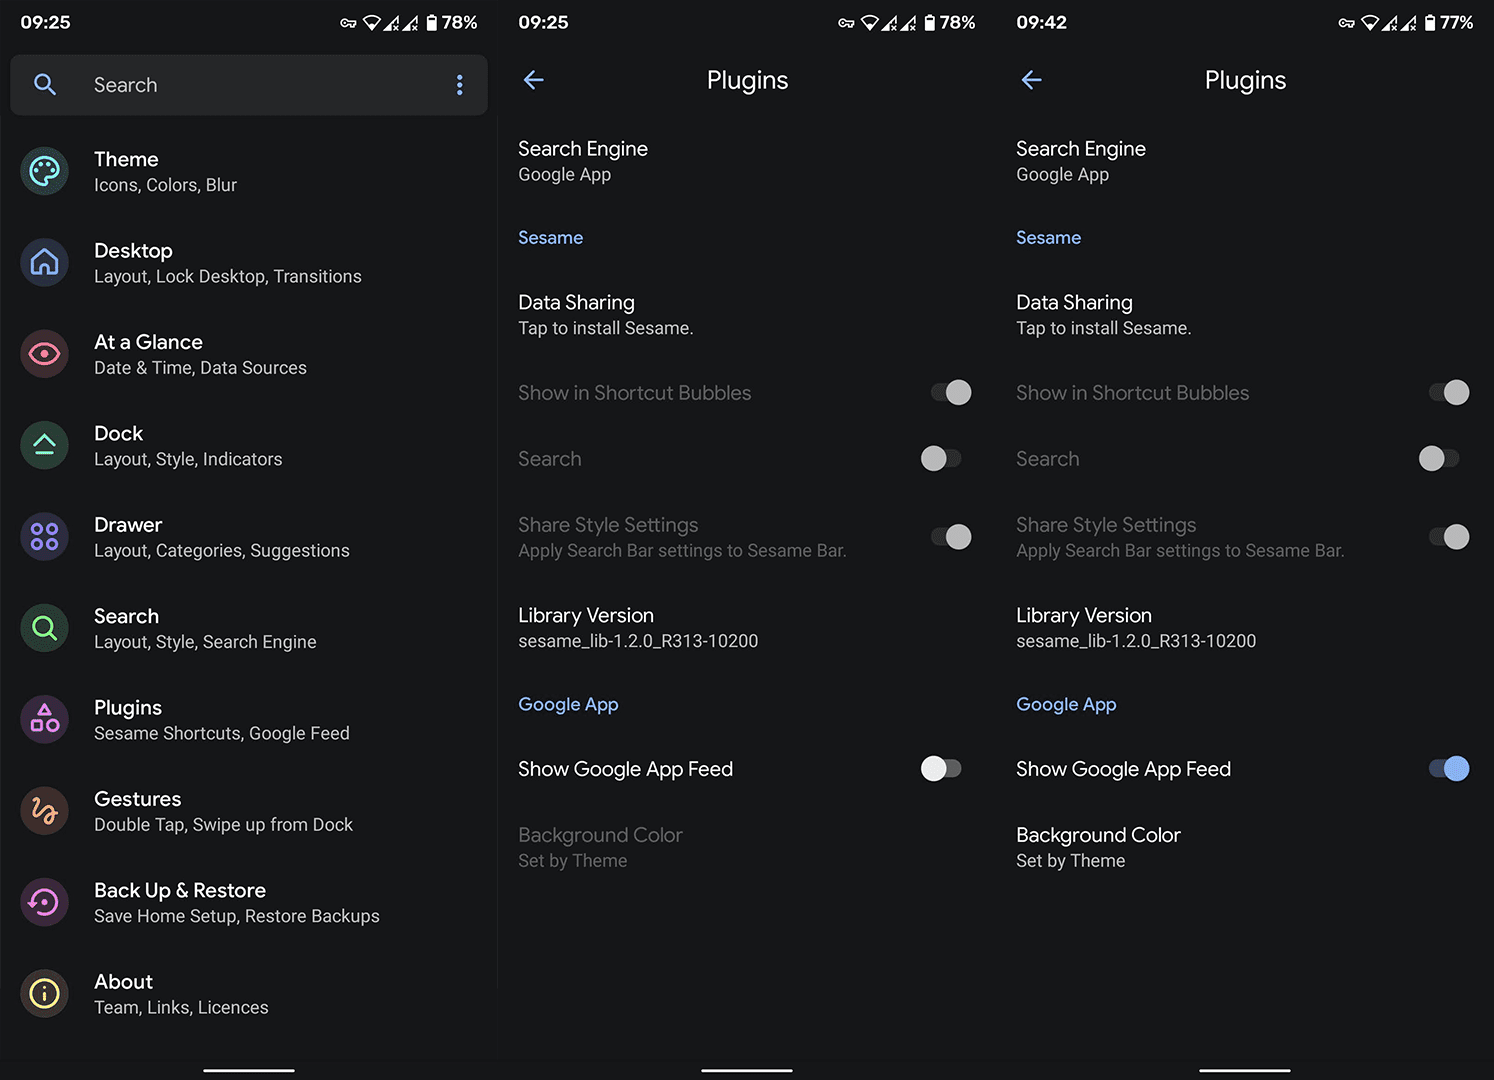The height and width of the screenshot is (1080, 1494).
Task: Open Plugins settings entry
Action: (x=249, y=719)
